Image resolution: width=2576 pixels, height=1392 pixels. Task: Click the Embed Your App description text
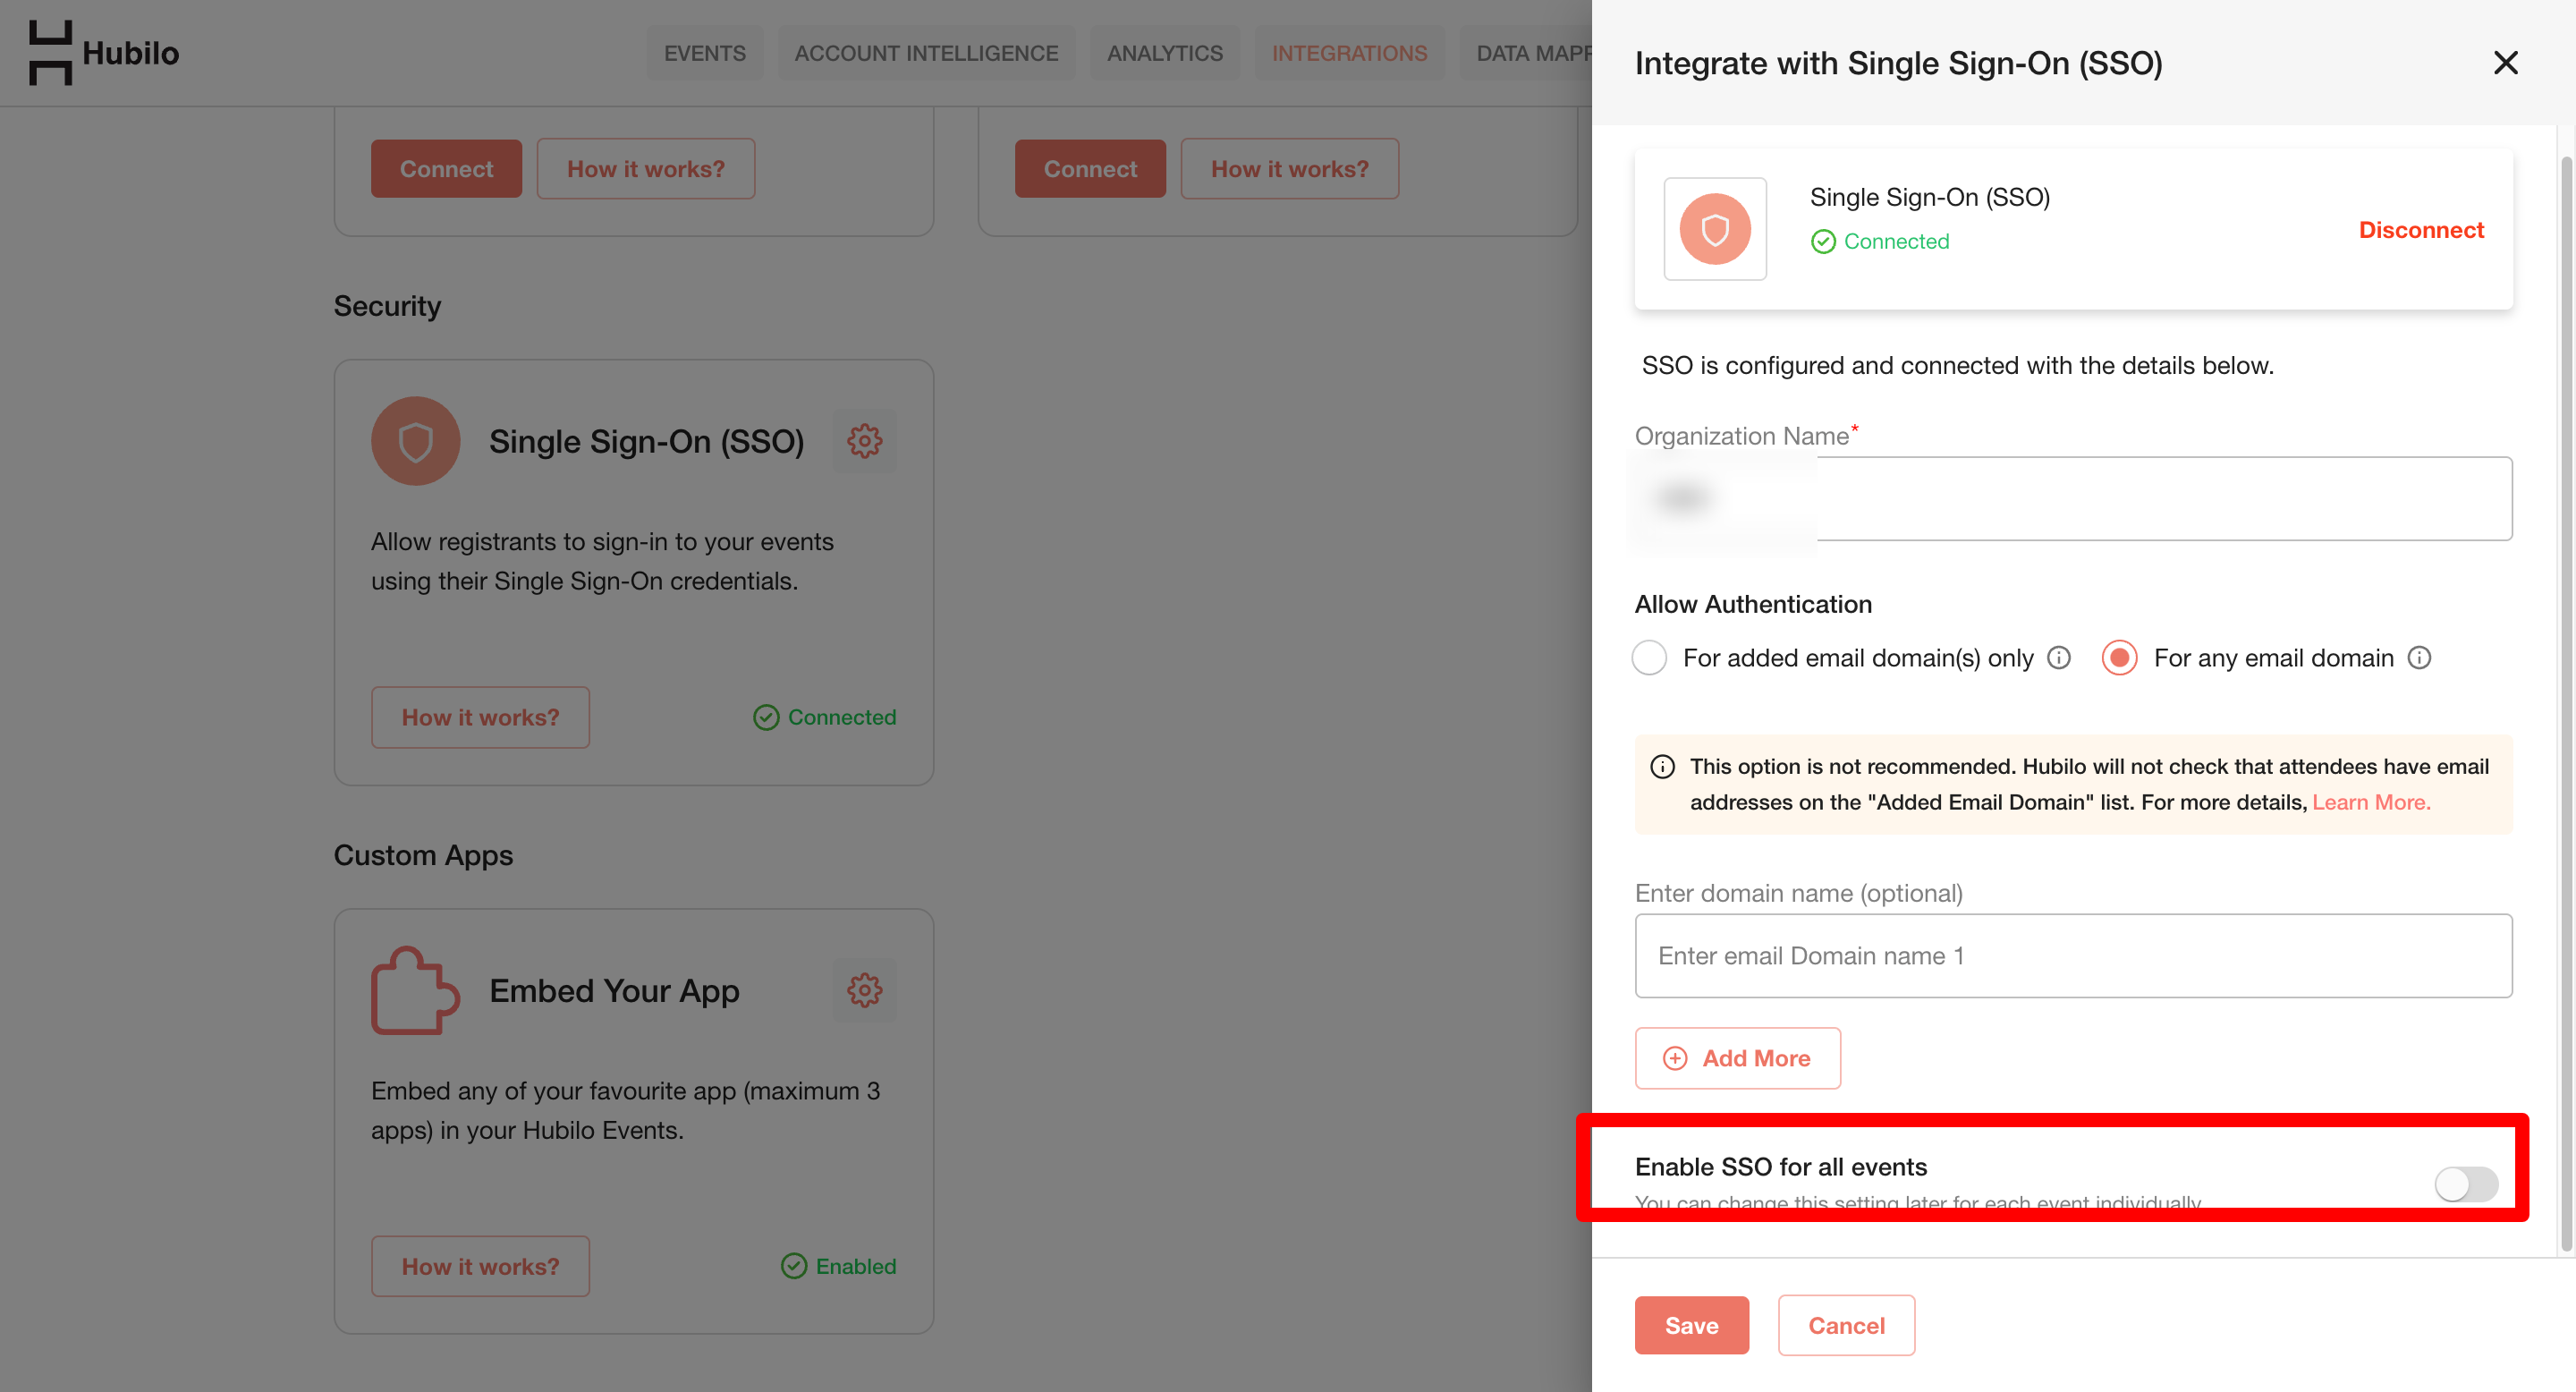[625, 1110]
